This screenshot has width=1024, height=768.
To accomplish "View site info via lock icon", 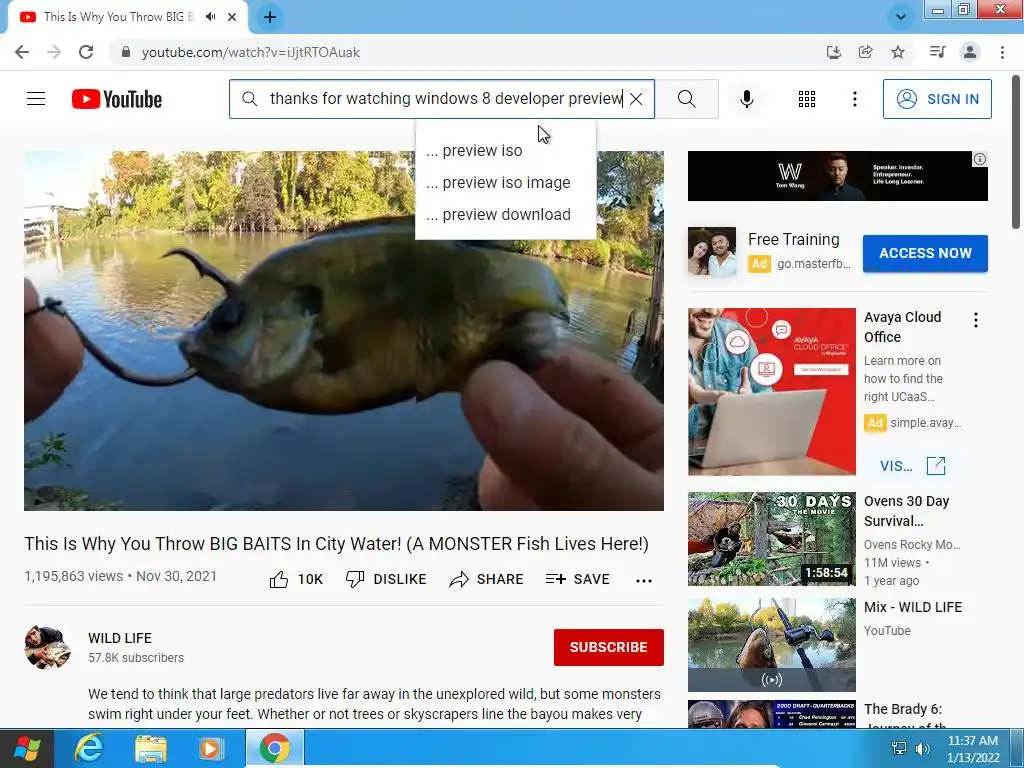I will (126, 52).
